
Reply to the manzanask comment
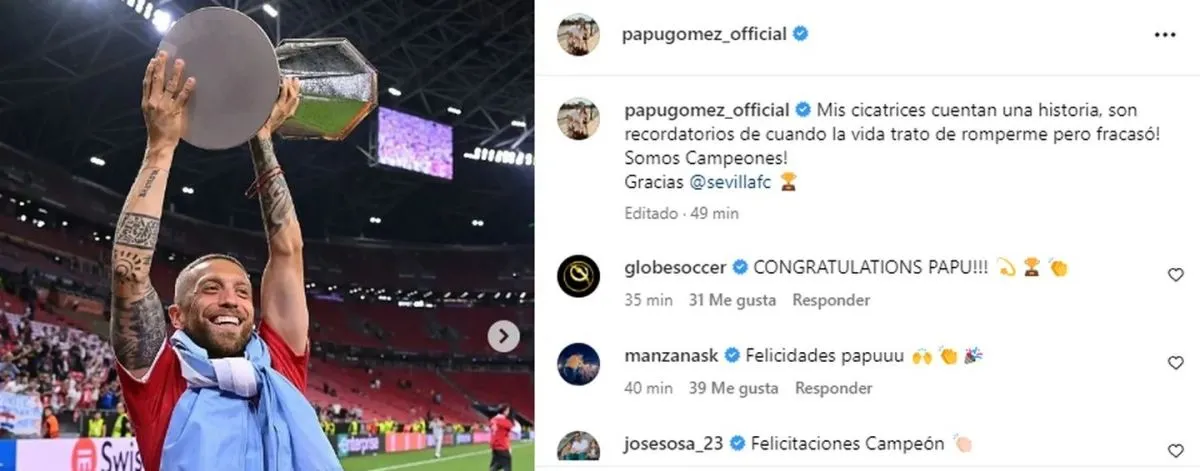point(831,388)
